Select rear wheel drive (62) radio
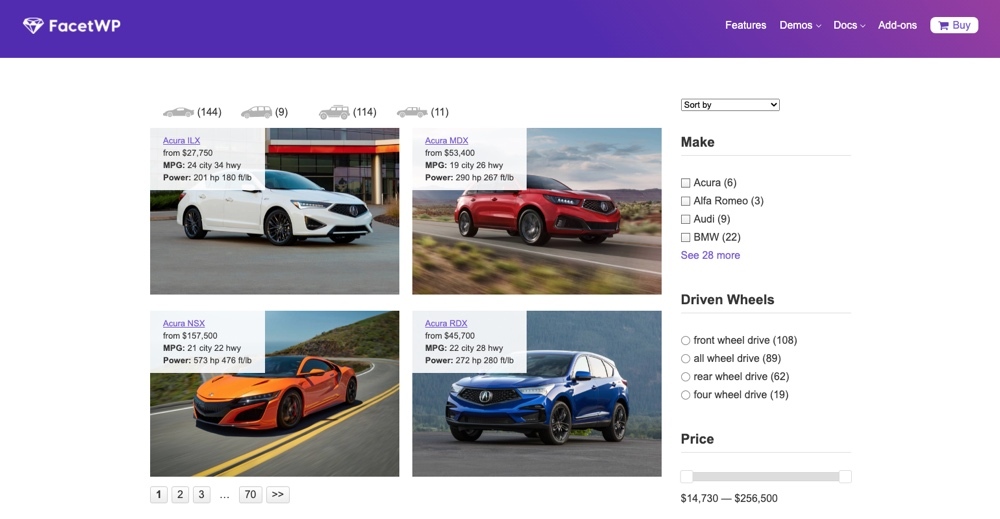The height and width of the screenshot is (519, 1000). [686, 377]
